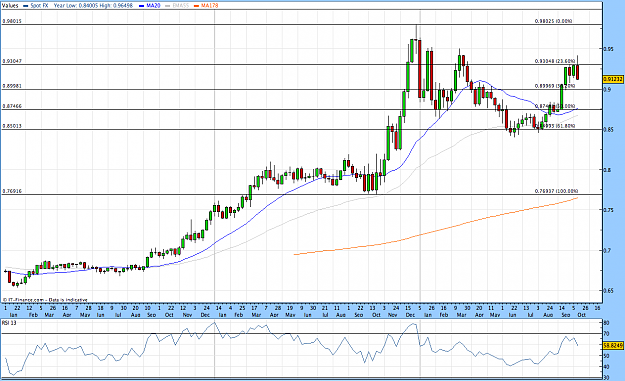Select the Spot FX legend label
Image resolution: width=625 pixels, height=381 pixels.
(39, 6)
